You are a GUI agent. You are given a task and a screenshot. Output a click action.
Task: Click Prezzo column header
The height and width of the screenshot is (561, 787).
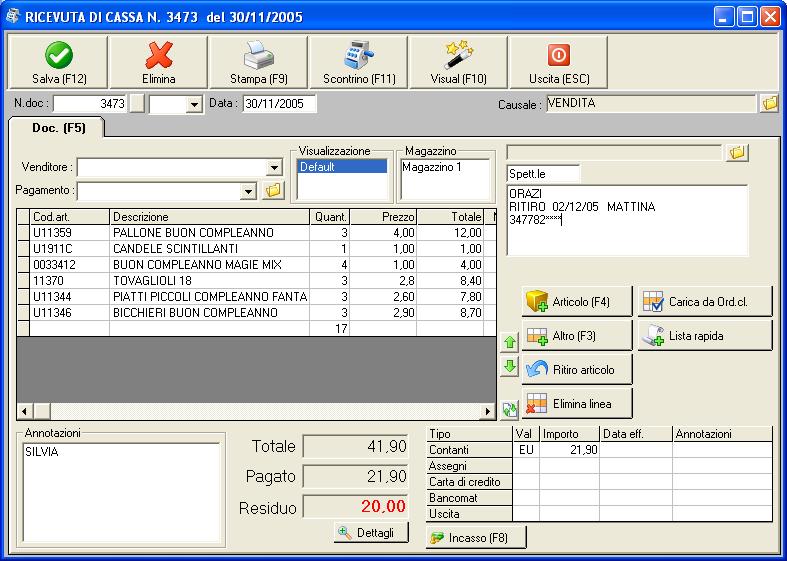383,217
